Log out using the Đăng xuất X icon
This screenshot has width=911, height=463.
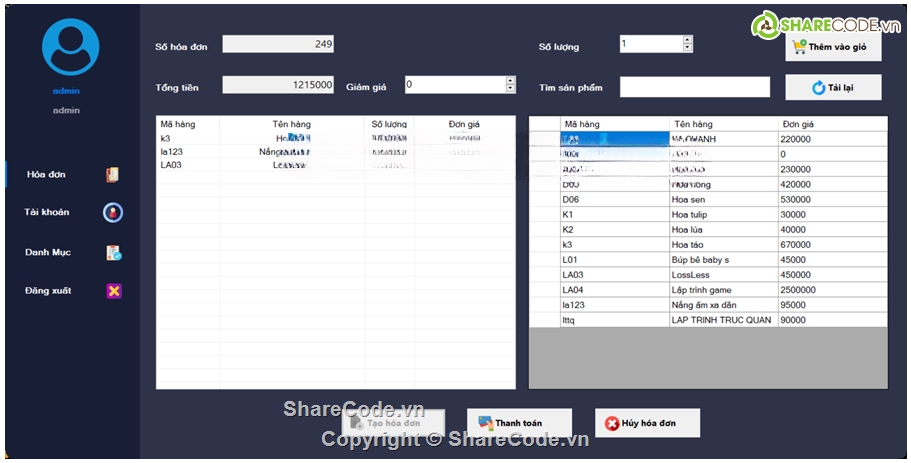(114, 291)
